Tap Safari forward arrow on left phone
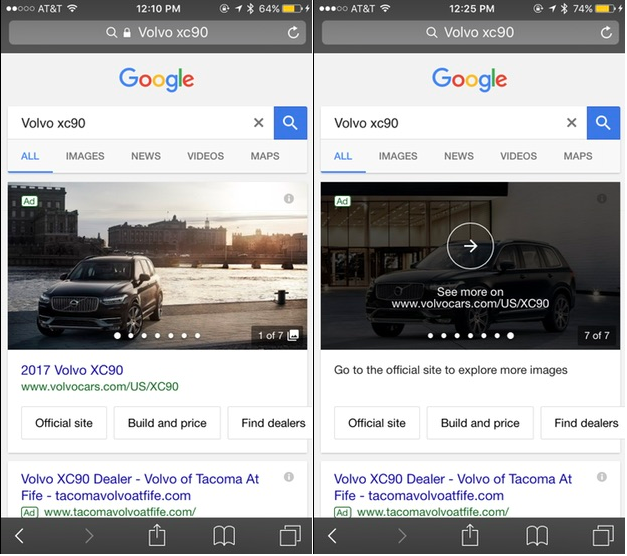The height and width of the screenshot is (556, 627). click(x=89, y=536)
